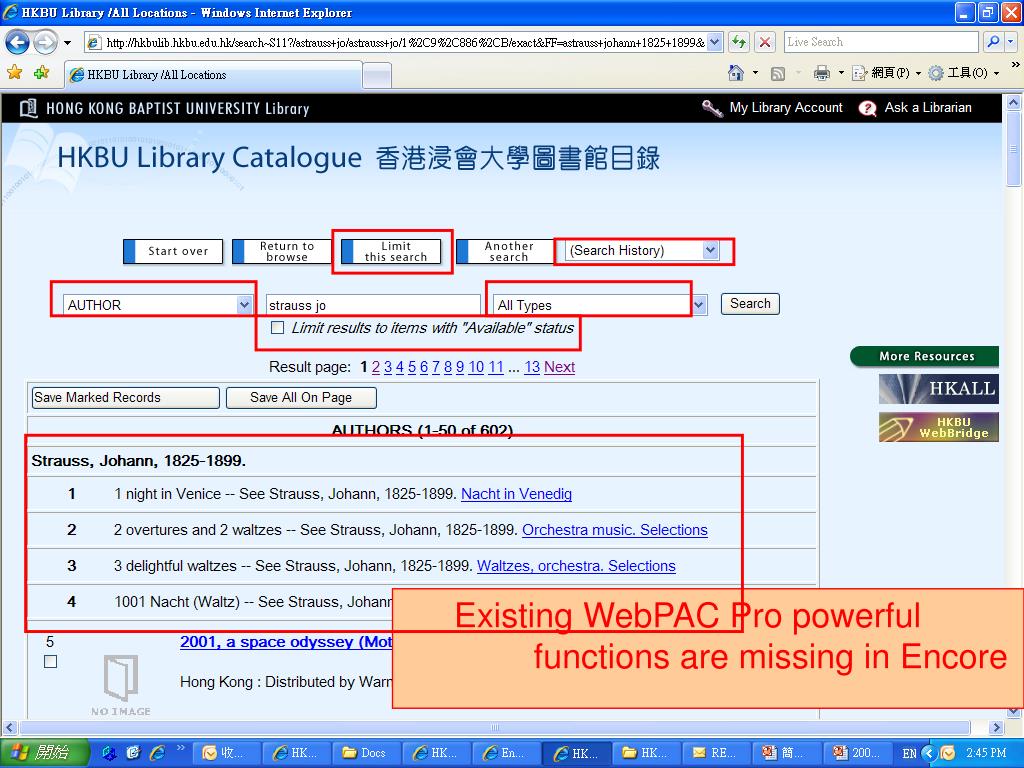
Task: Open the Docs folder taskbar item
Action: click(366, 753)
